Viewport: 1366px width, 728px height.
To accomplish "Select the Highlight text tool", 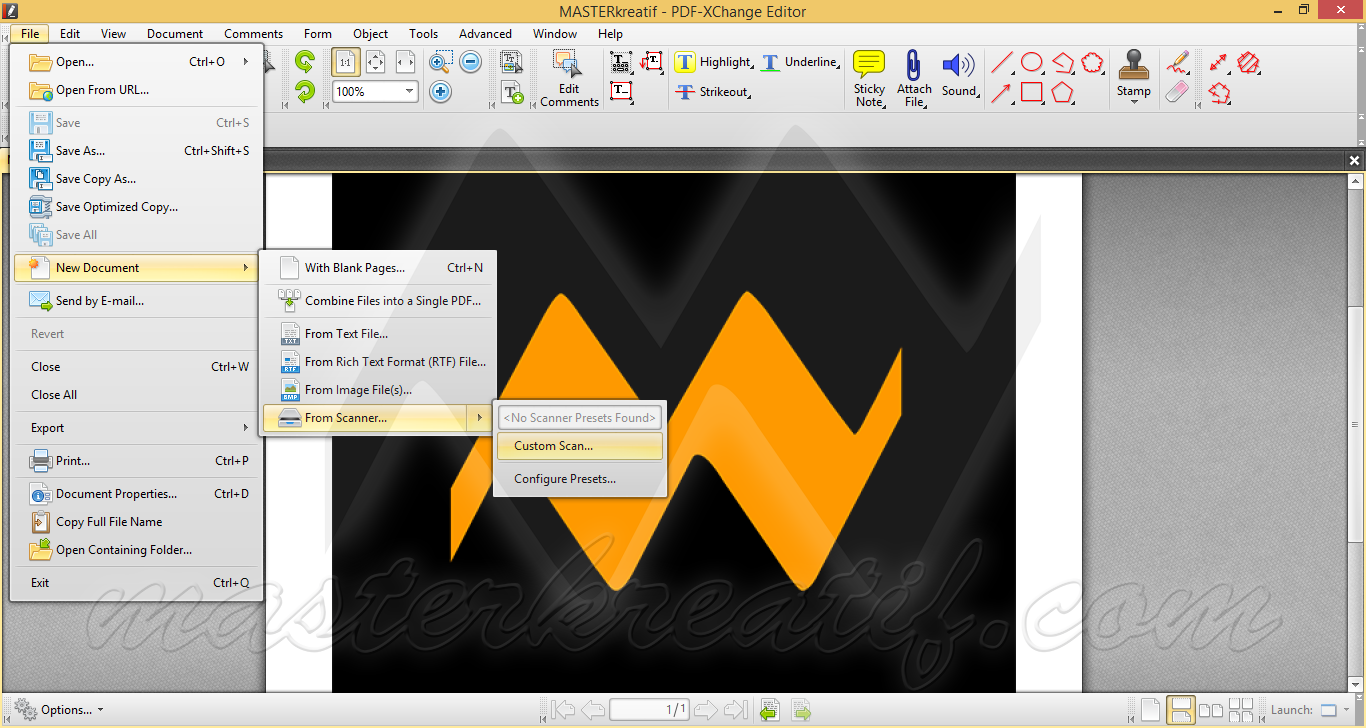I will [713, 62].
